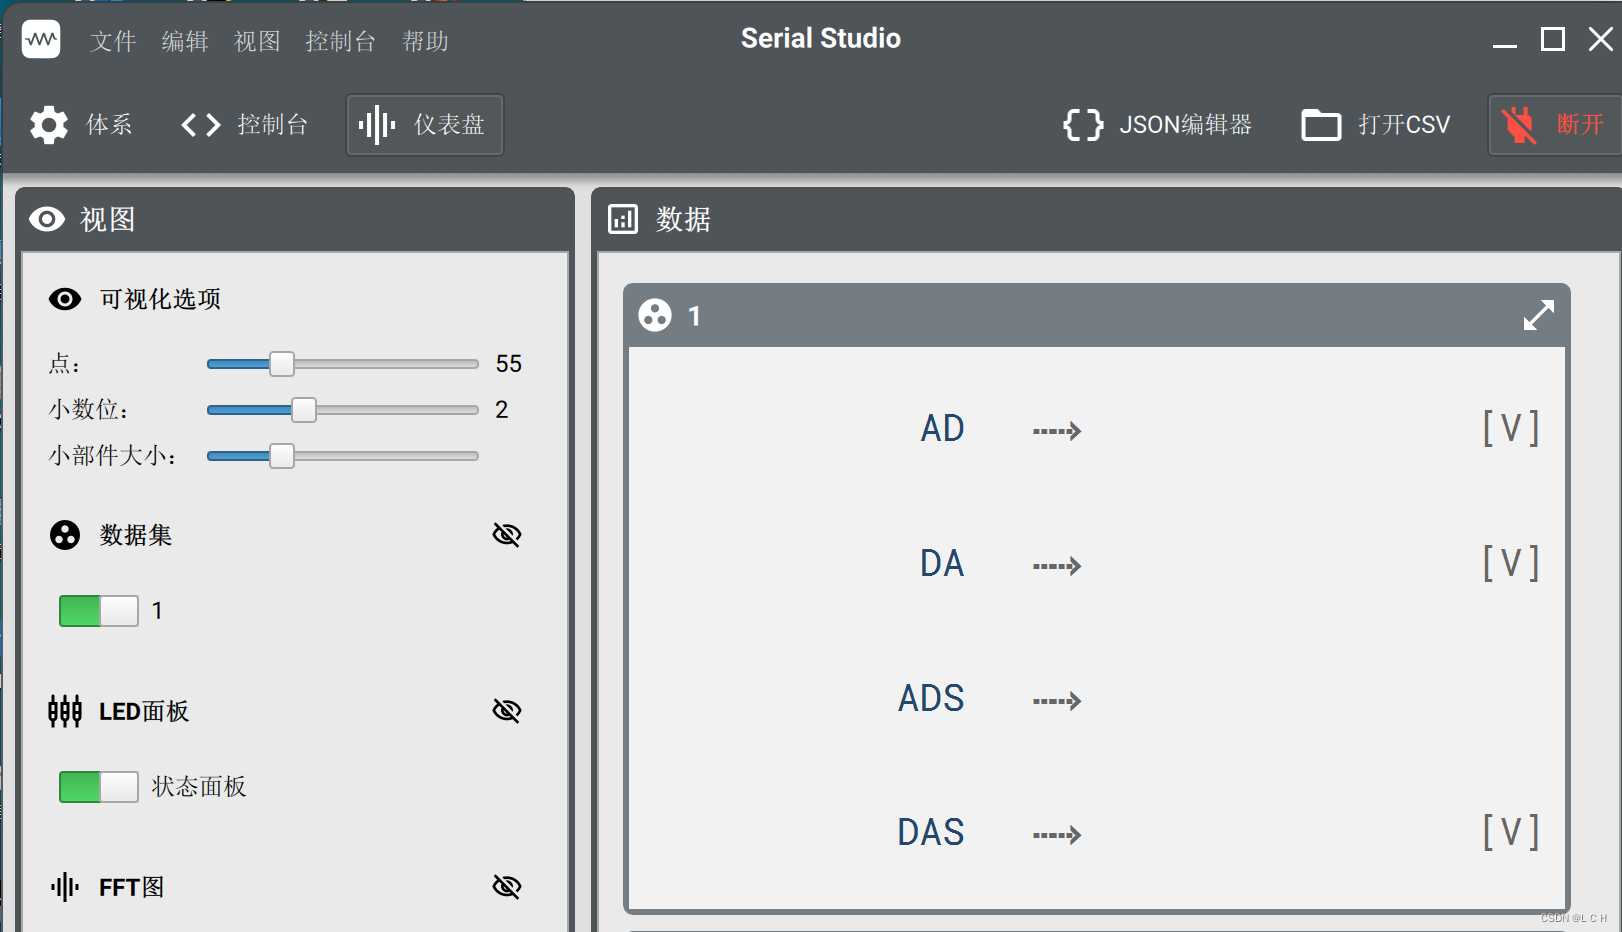Click the arrow icon next to DAS

[1057, 835]
